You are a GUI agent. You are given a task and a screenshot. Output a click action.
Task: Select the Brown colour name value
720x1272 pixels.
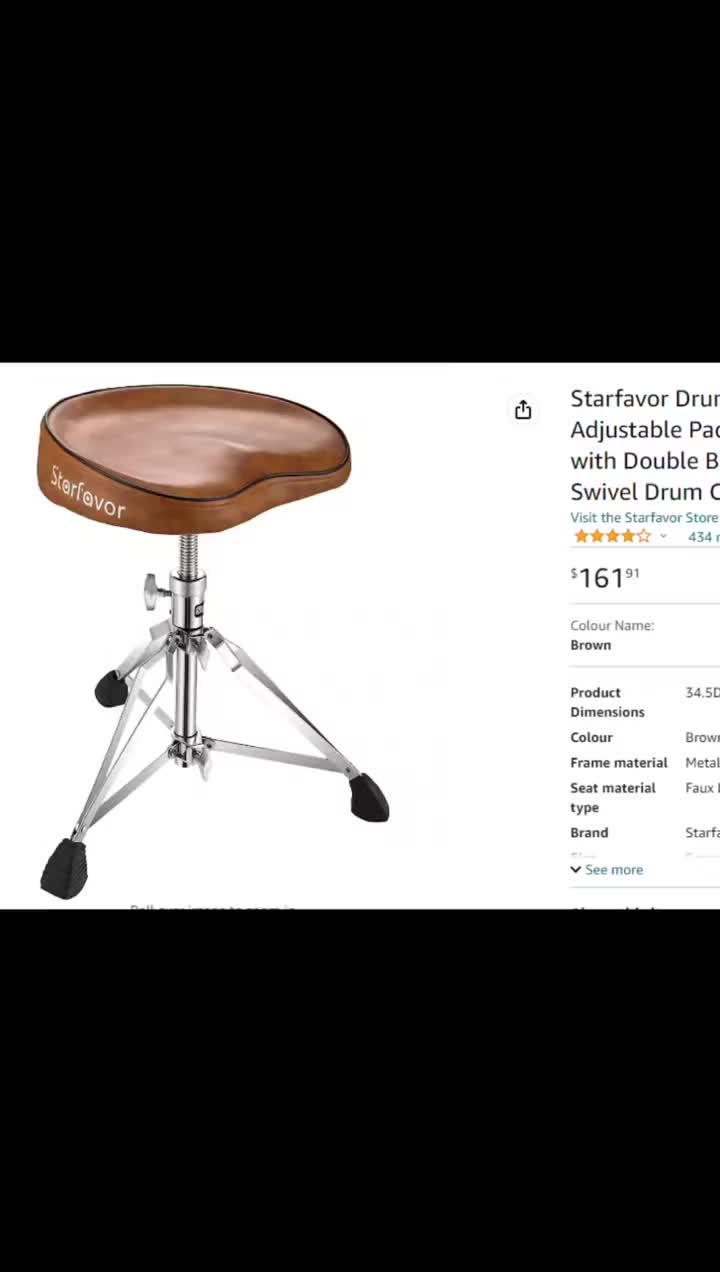(590, 645)
